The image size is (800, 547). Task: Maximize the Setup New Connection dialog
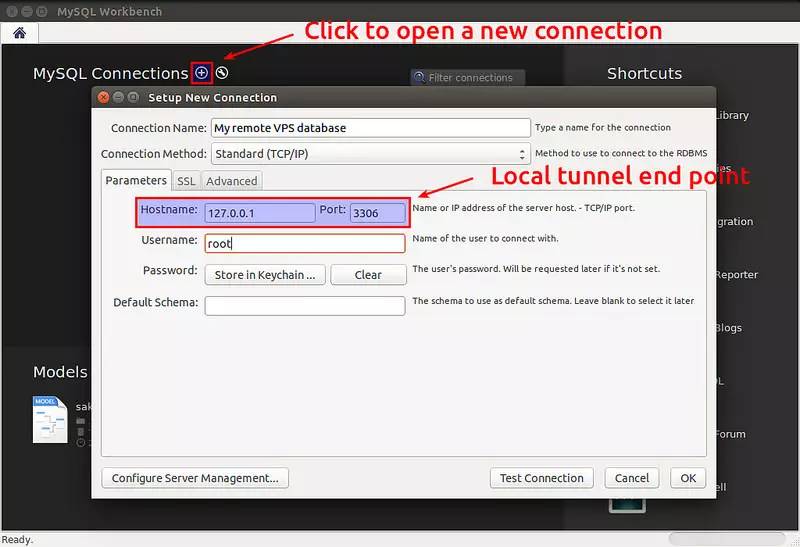pos(133,97)
